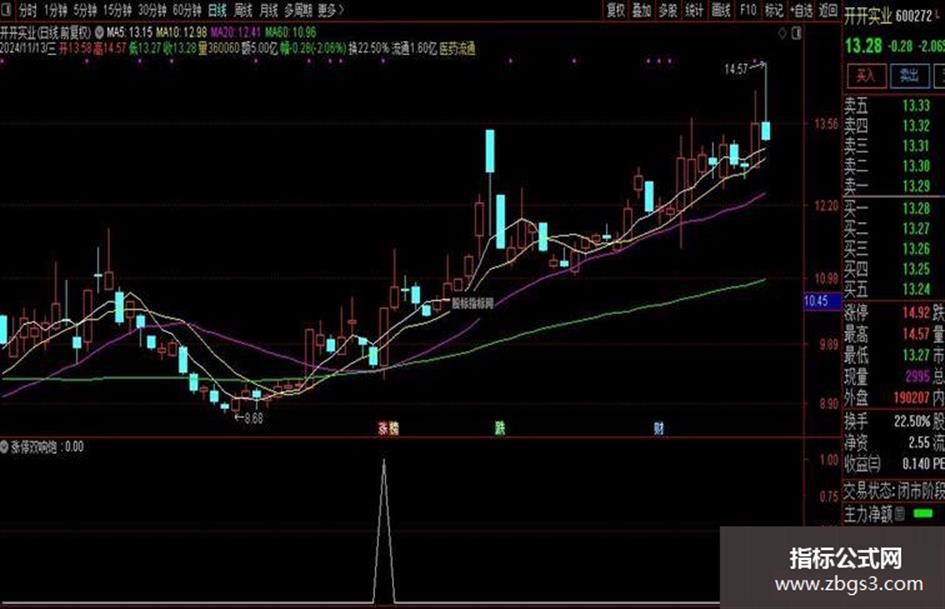Click the 卖一 13.29 order row
Screen dimensions: 945x609
click(888, 185)
